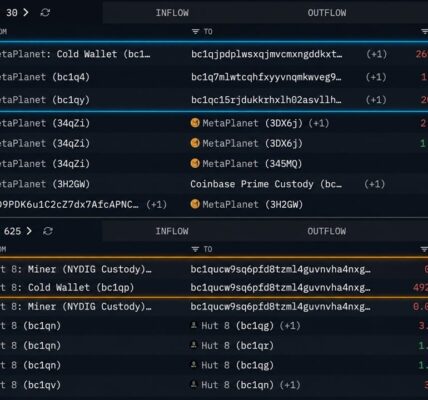428x400 pixels.
Task: Open recipient label Hut 8 (bc1qr)
Action: (238, 345)
